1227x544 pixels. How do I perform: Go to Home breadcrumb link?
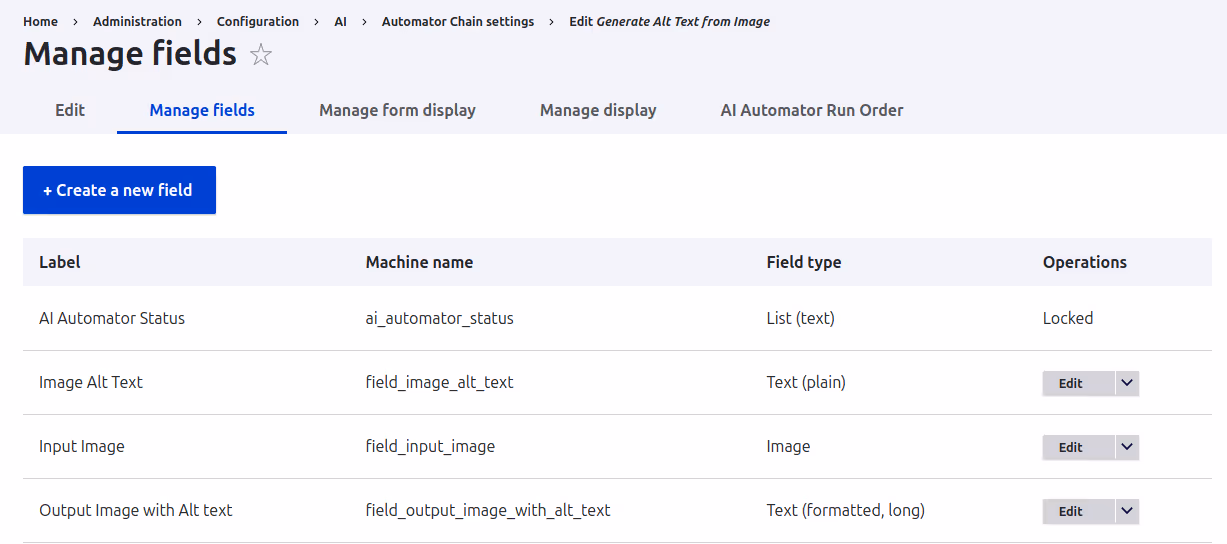coord(41,21)
